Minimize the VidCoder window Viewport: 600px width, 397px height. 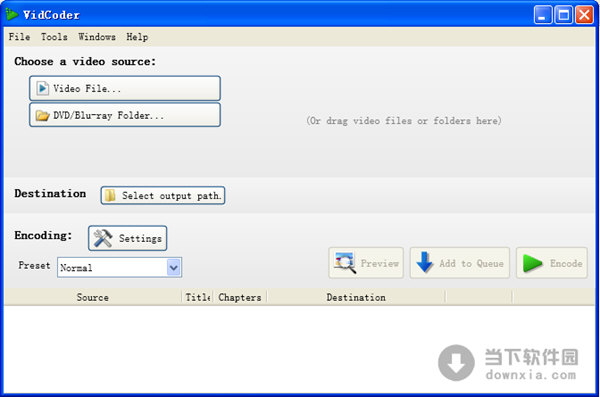coord(543,15)
